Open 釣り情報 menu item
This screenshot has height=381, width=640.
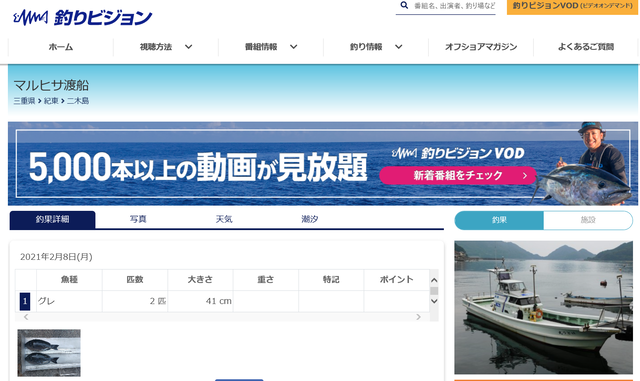(366, 47)
